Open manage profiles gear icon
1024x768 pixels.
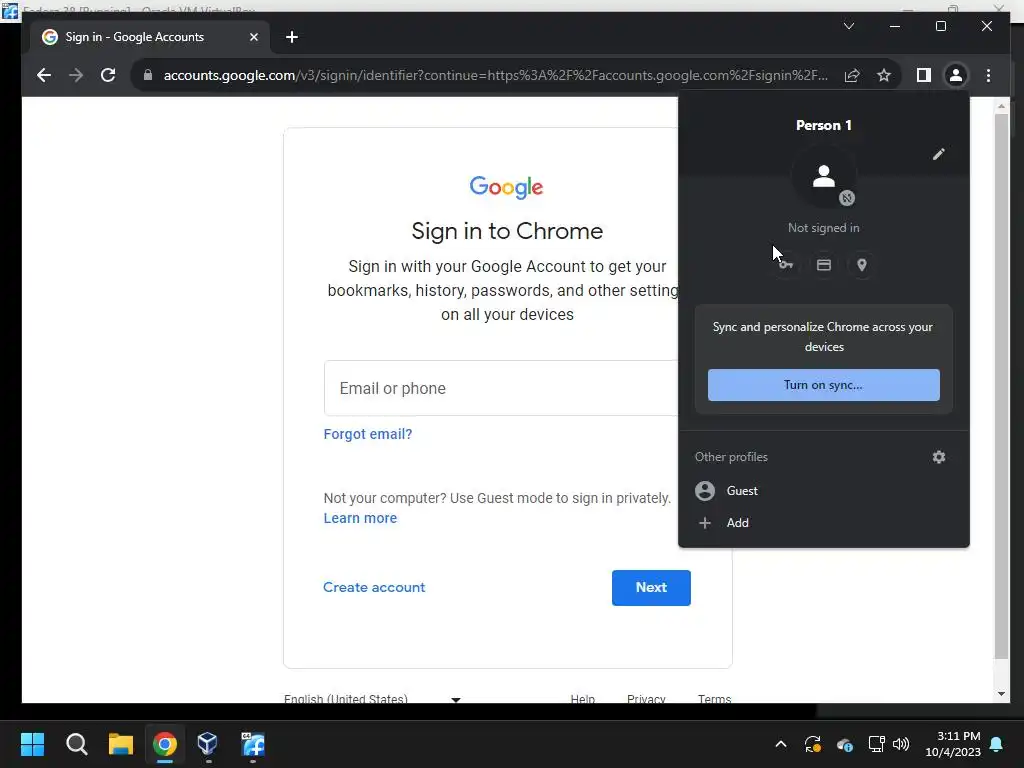938,456
